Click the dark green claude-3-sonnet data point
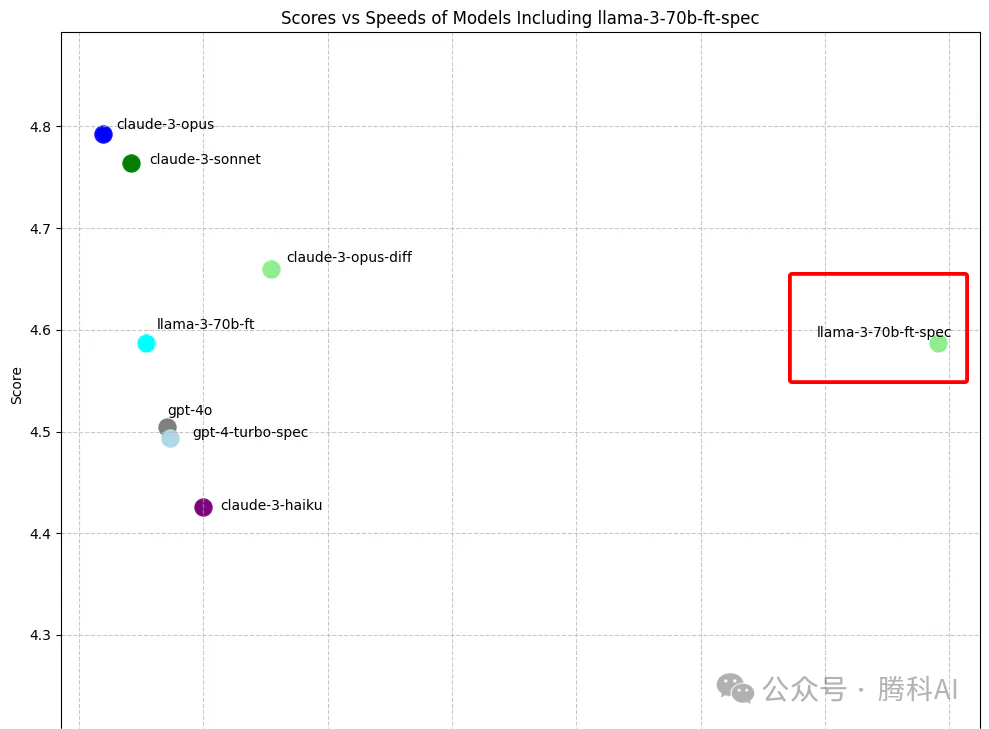 tap(131, 163)
